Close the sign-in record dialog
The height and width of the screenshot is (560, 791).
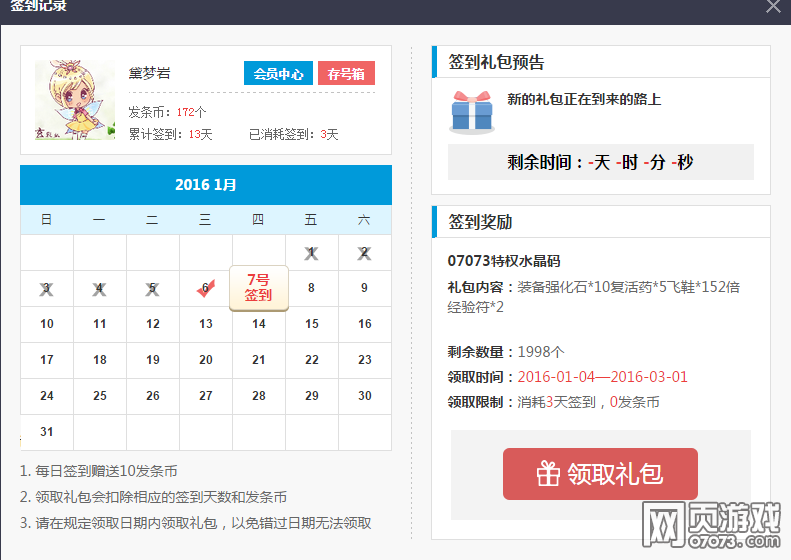coord(773,6)
